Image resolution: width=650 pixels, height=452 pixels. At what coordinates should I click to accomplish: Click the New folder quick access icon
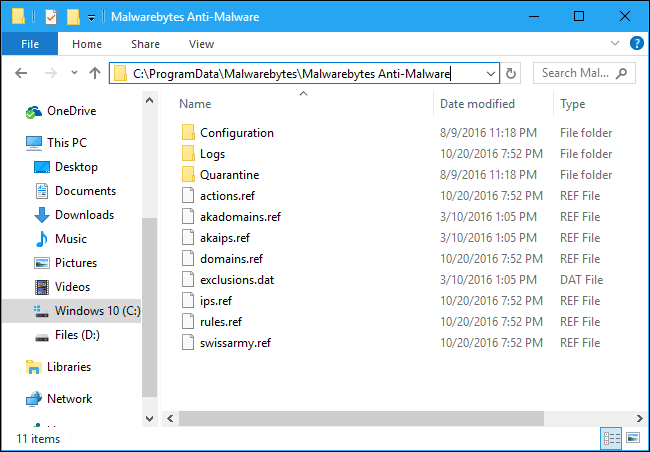[x=72, y=16]
